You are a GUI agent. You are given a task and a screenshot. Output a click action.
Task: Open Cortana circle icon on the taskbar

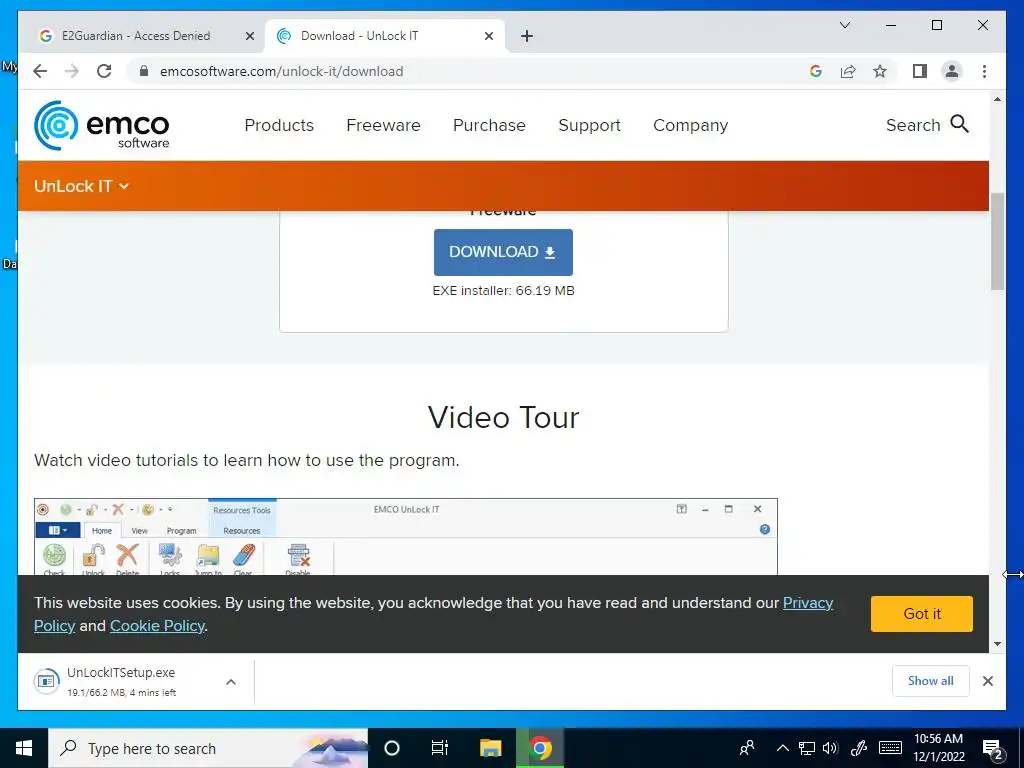pos(392,748)
